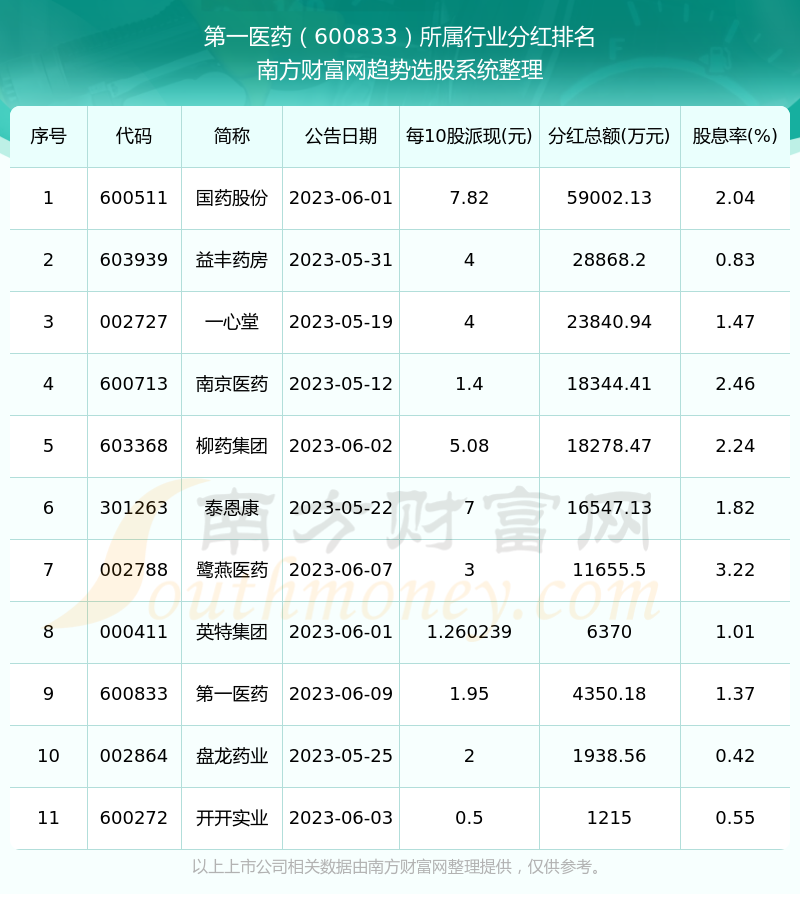Click the 7.82 payout cell
The height and width of the screenshot is (916, 800).
(x=469, y=198)
